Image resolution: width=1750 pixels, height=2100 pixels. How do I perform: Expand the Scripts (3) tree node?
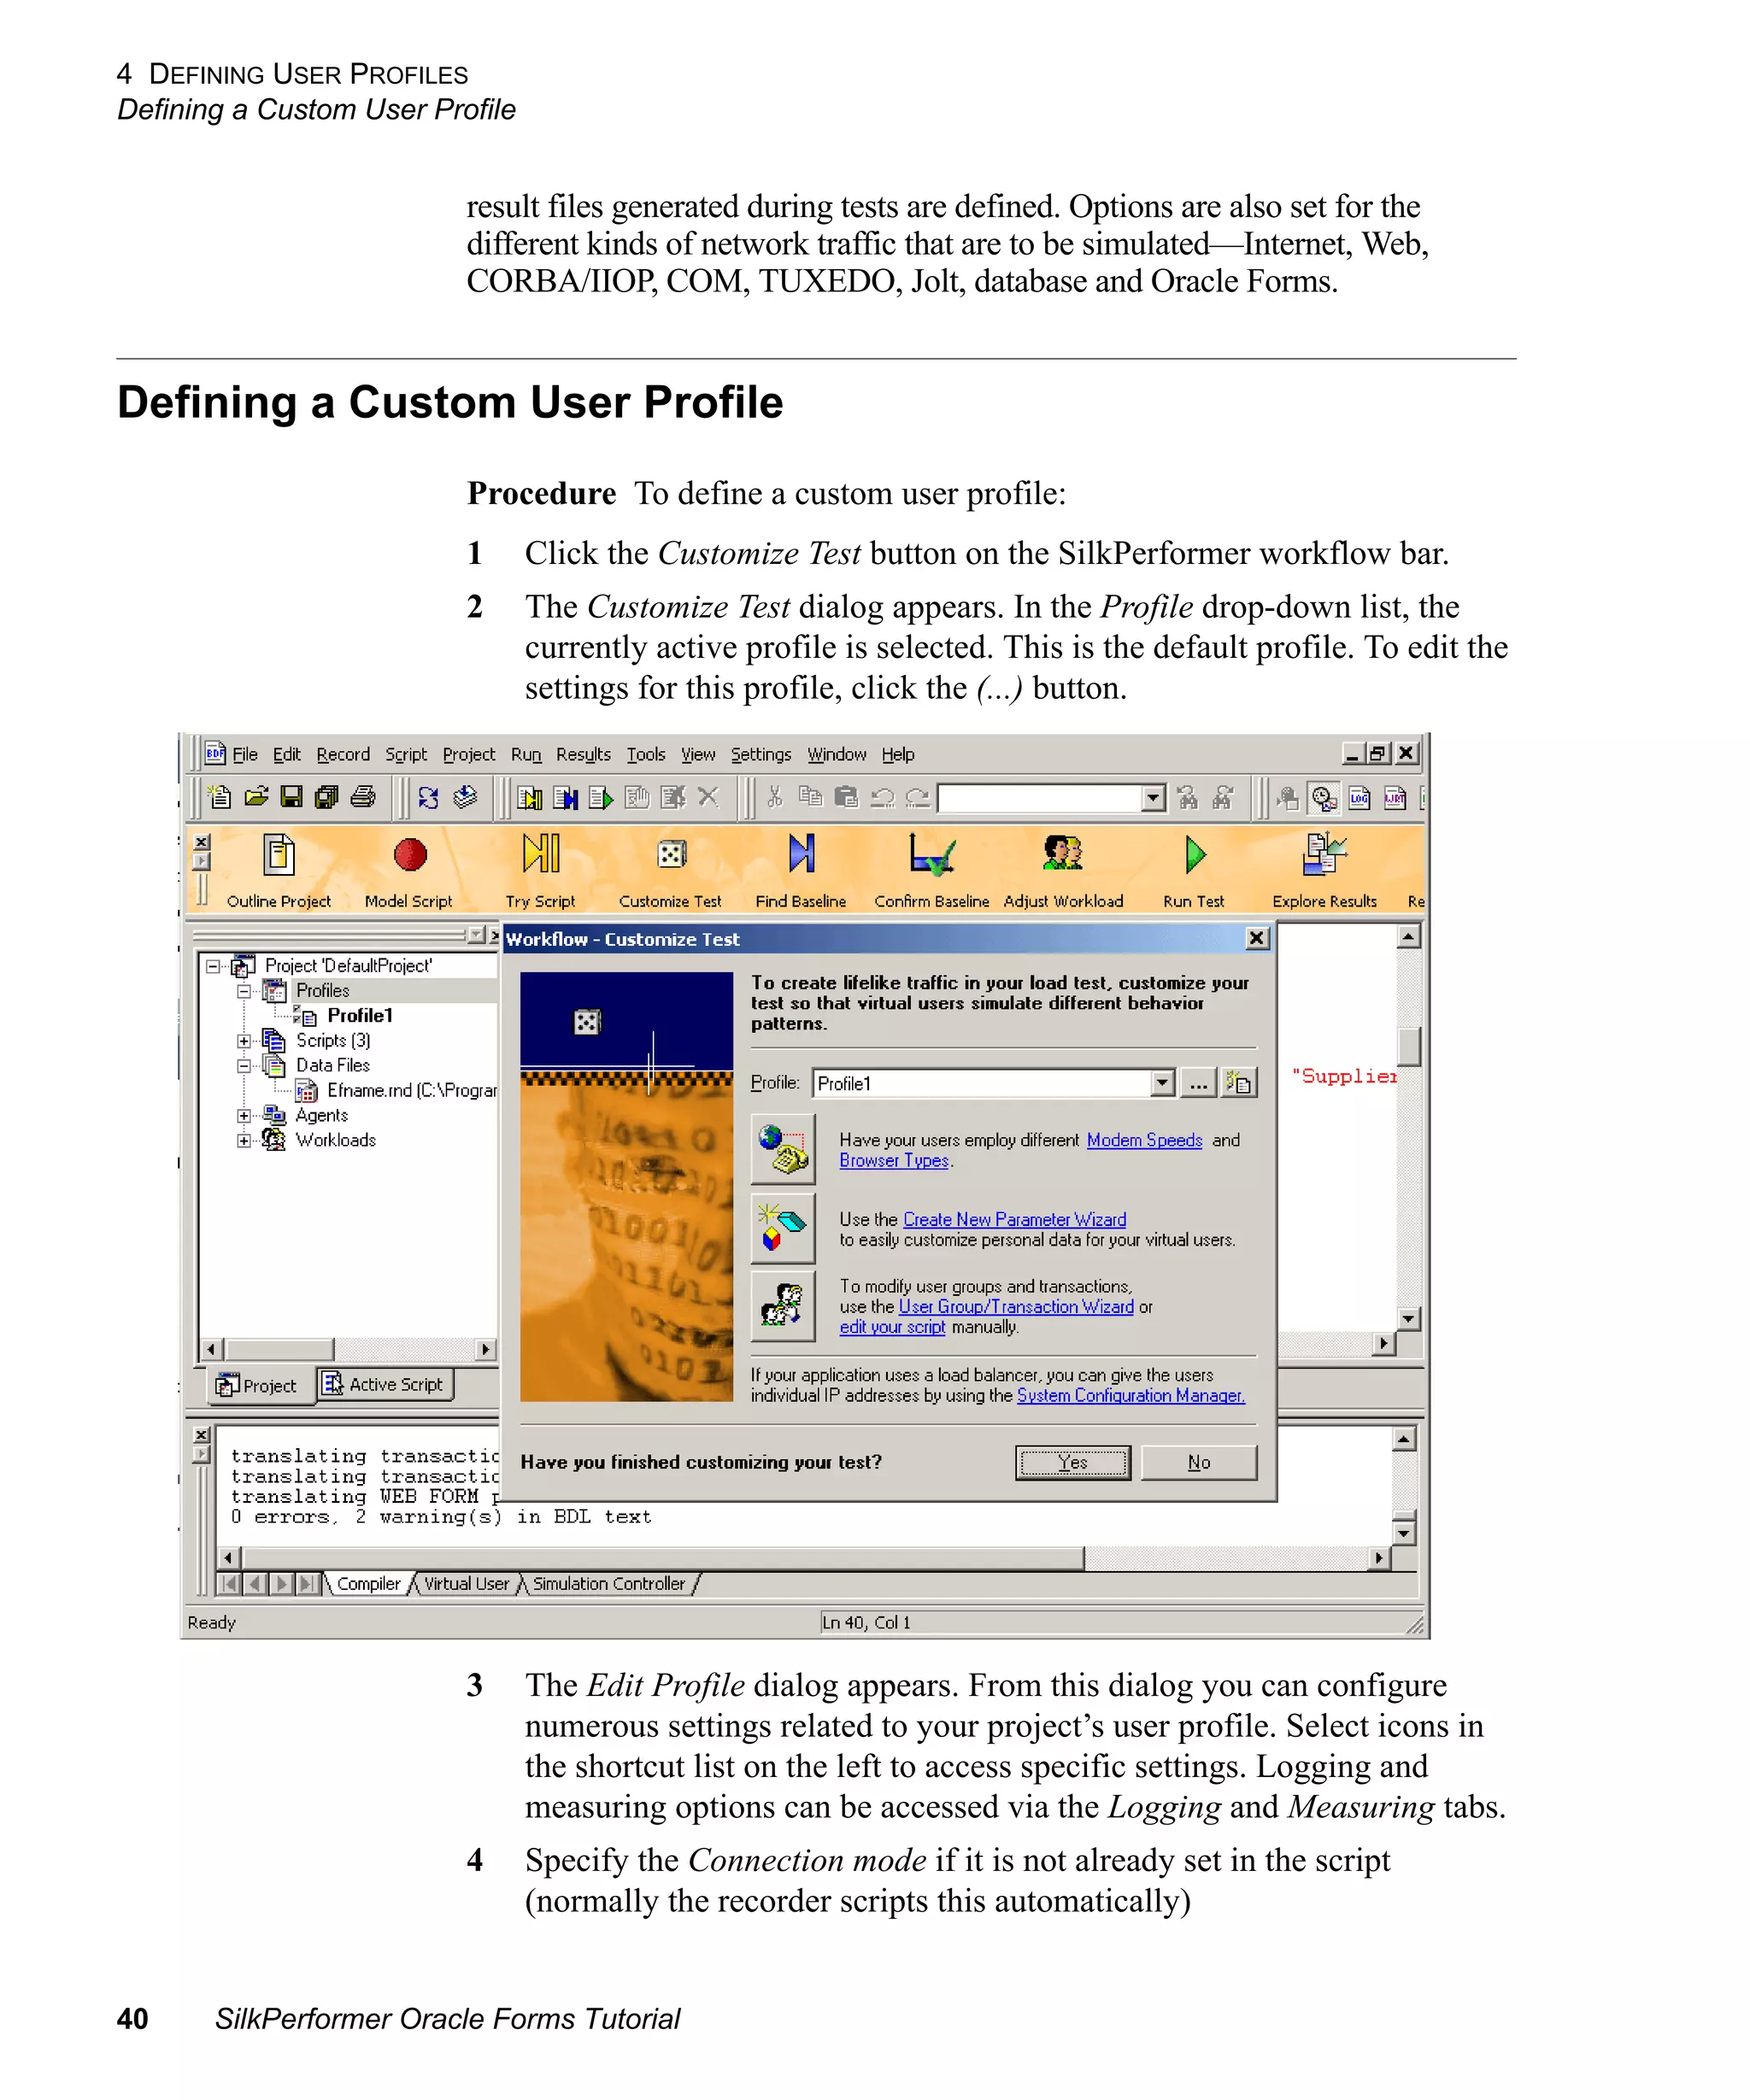pos(243,1041)
